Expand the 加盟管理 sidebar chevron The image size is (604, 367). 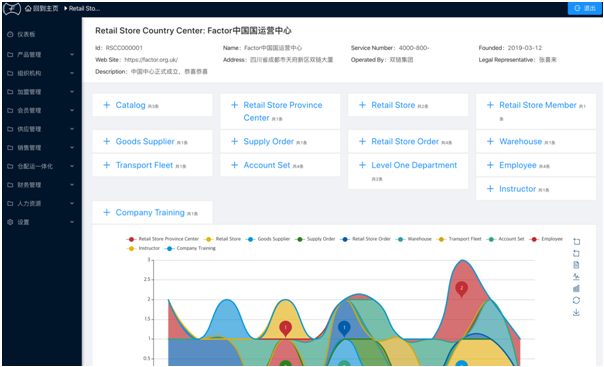72,92
